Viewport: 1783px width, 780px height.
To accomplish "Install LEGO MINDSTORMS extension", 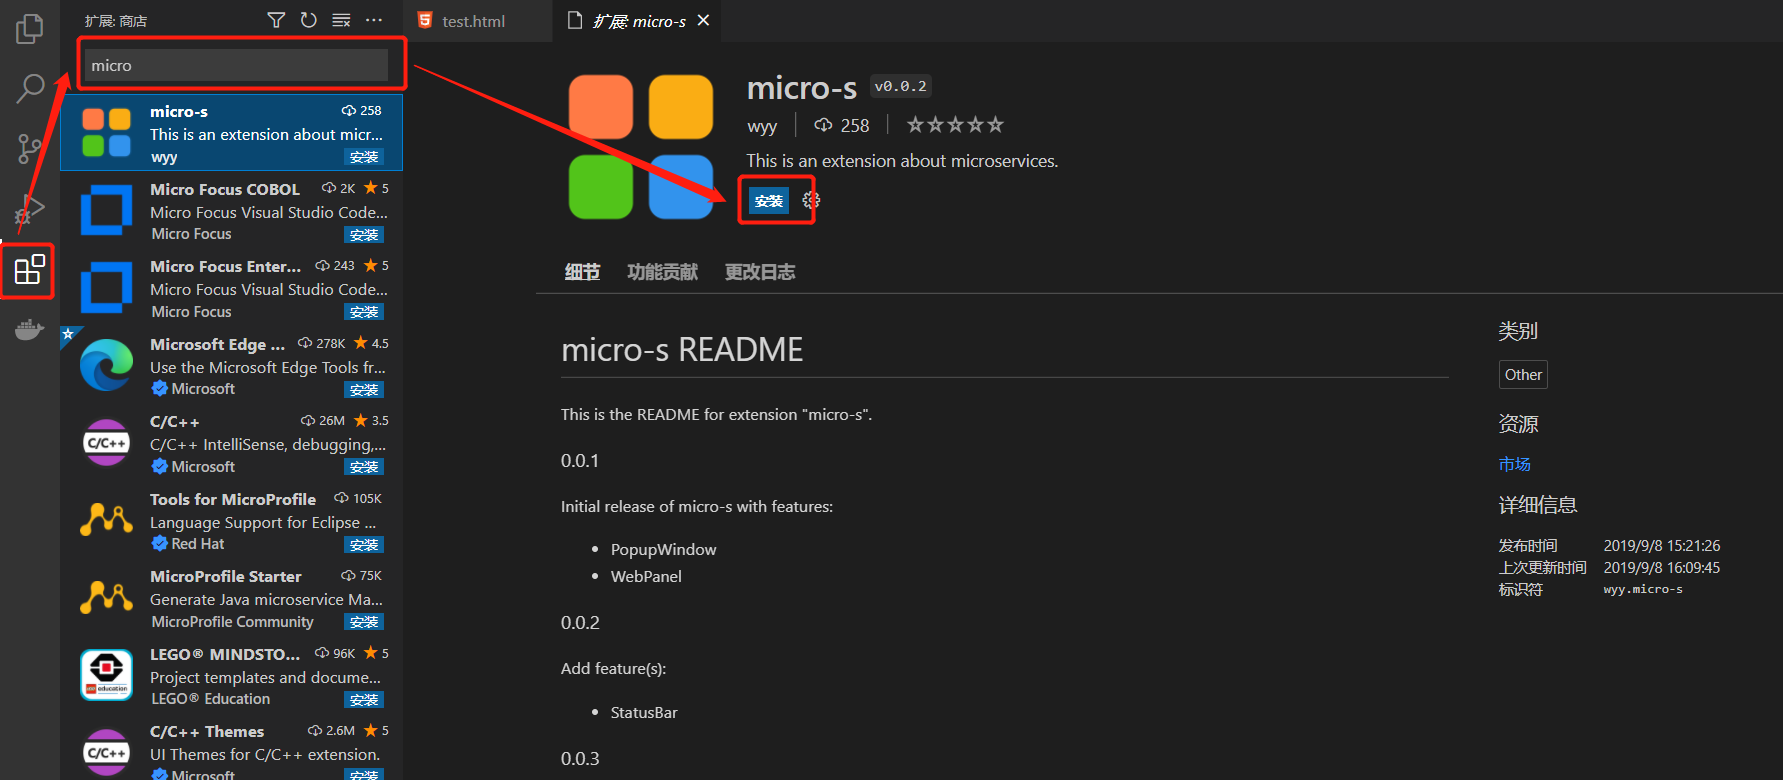I will 364,700.
